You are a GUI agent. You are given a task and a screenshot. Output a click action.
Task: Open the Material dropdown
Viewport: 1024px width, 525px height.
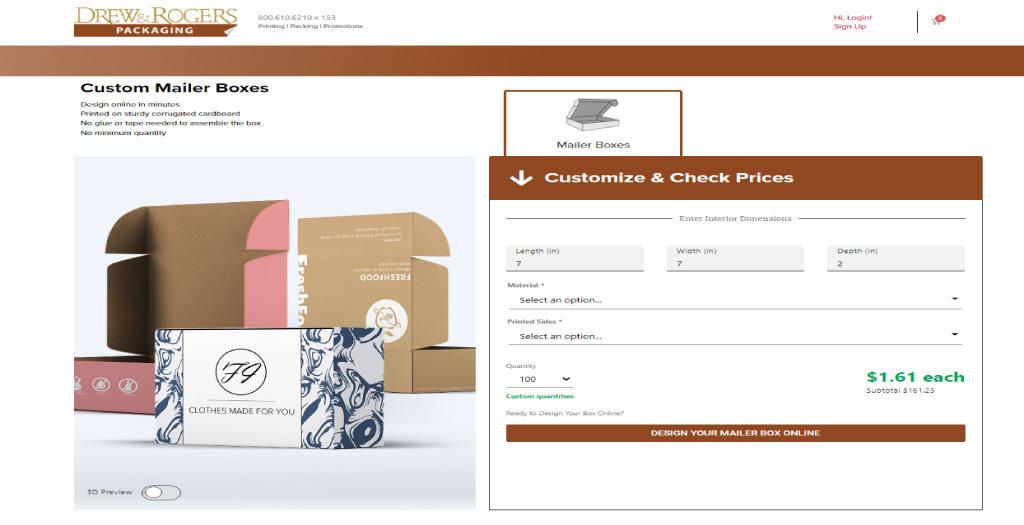click(735, 300)
